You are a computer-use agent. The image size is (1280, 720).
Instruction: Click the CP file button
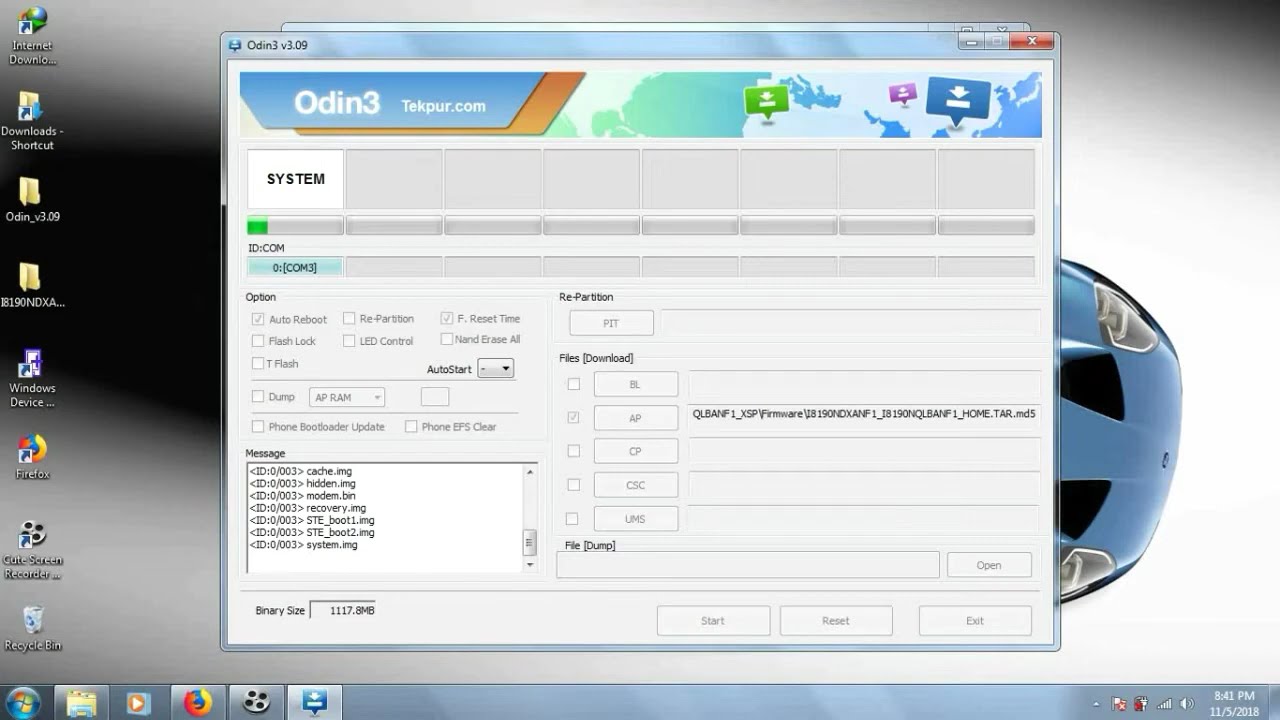[636, 451]
